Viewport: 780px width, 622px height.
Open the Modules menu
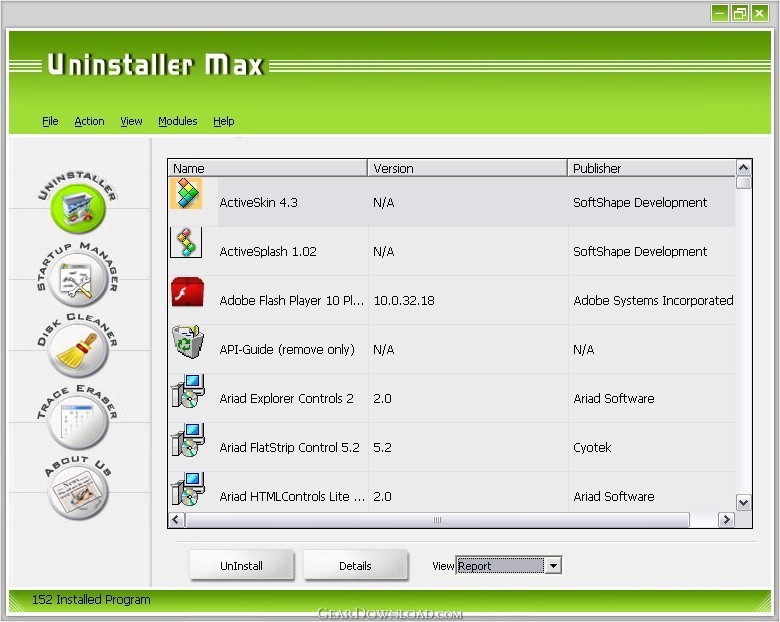tap(178, 121)
